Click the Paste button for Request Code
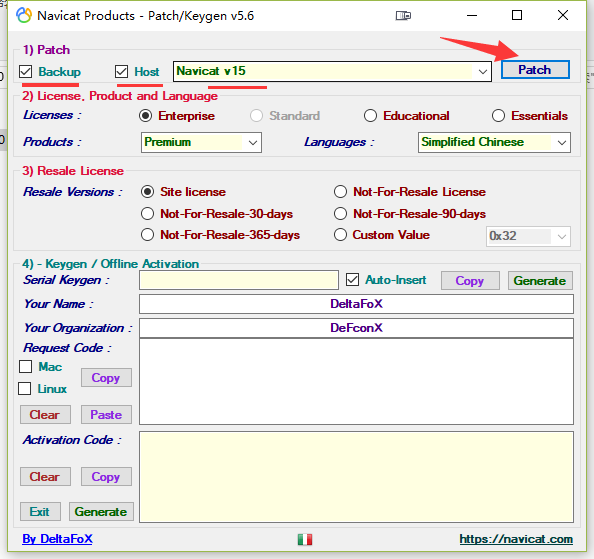The width and height of the screenshot is (594, 559). [106, 415]
